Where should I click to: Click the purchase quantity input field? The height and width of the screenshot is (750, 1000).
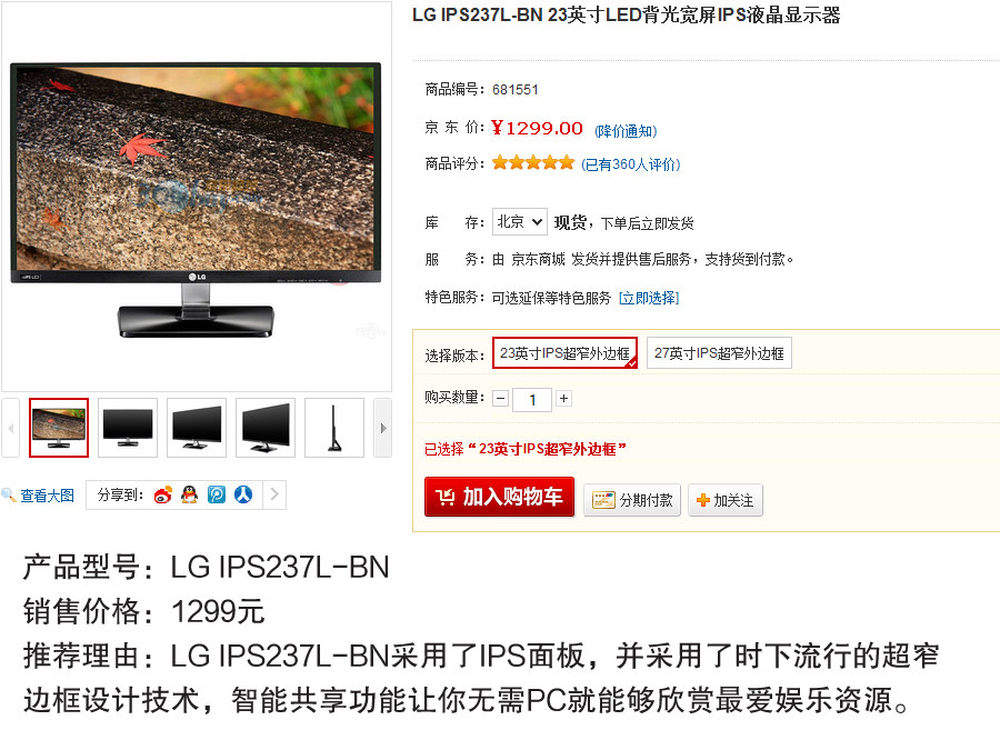(532, 399)
